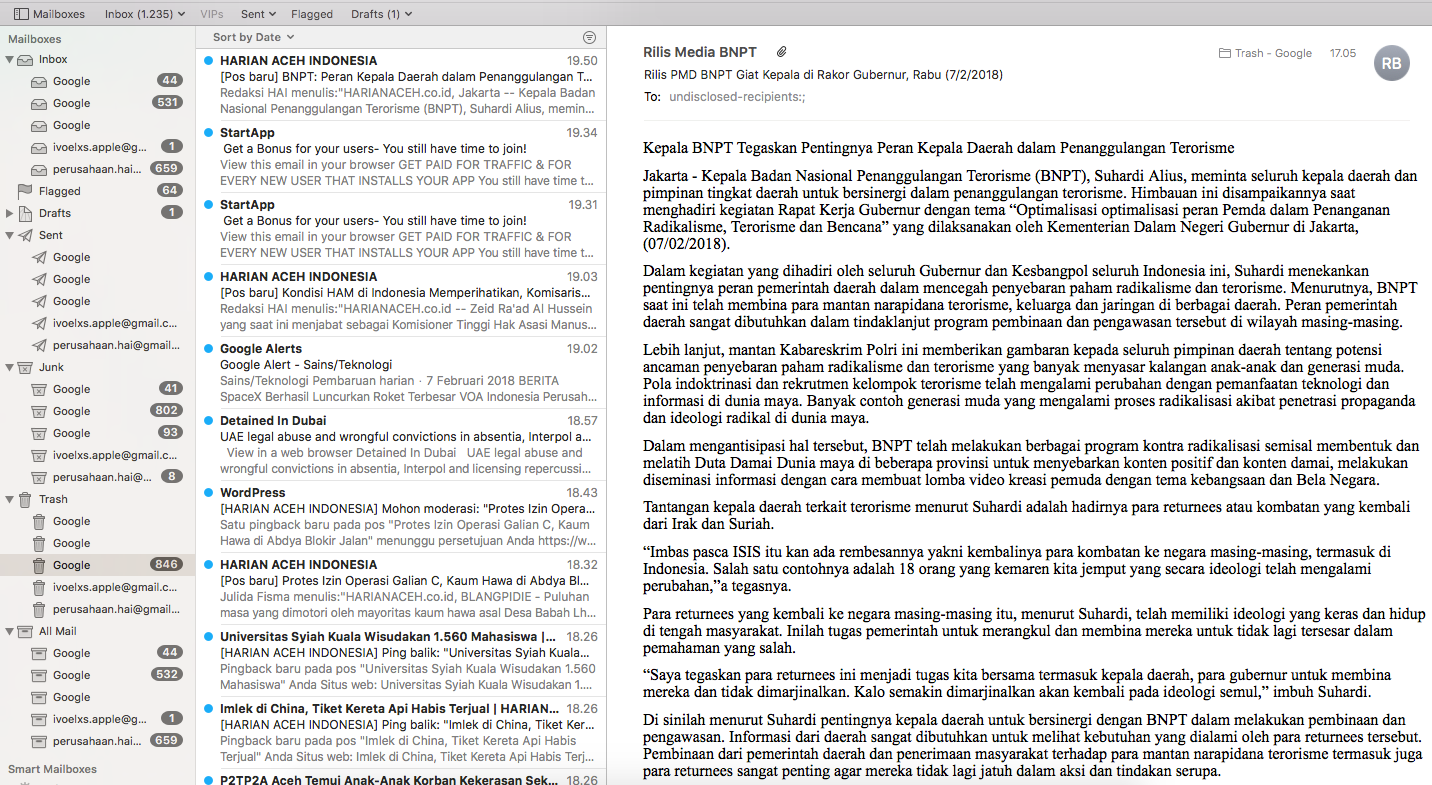Viewport: 1432px width, 785px height.
Task: Click the paperclip attachment icon beside Rilis Media BNPT
Action: point(782,52)
